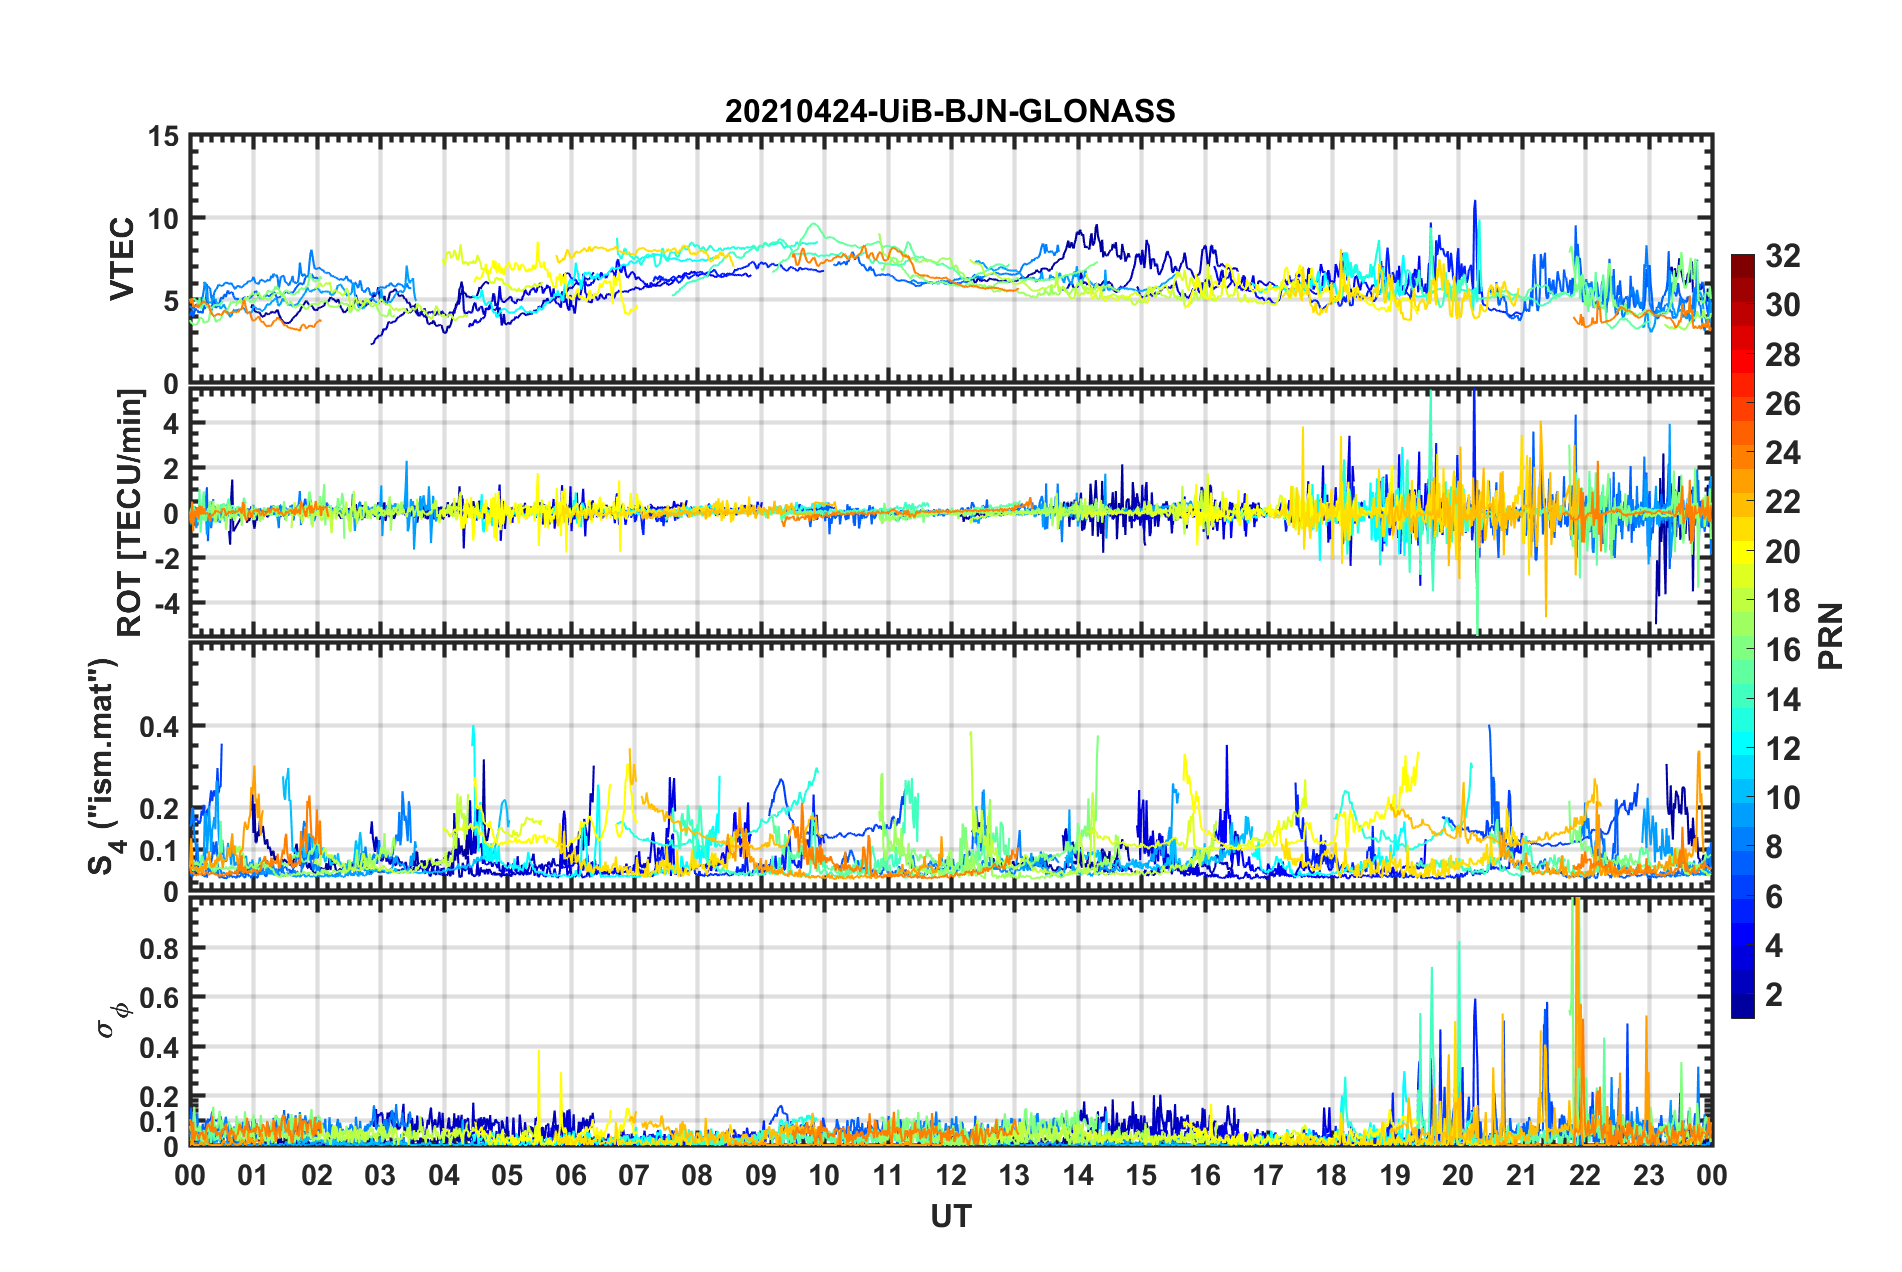The height and width of the screenshot is (1272, 1902).
Task: Click inside the VTEC plot panel
Action: click(951, 259)
